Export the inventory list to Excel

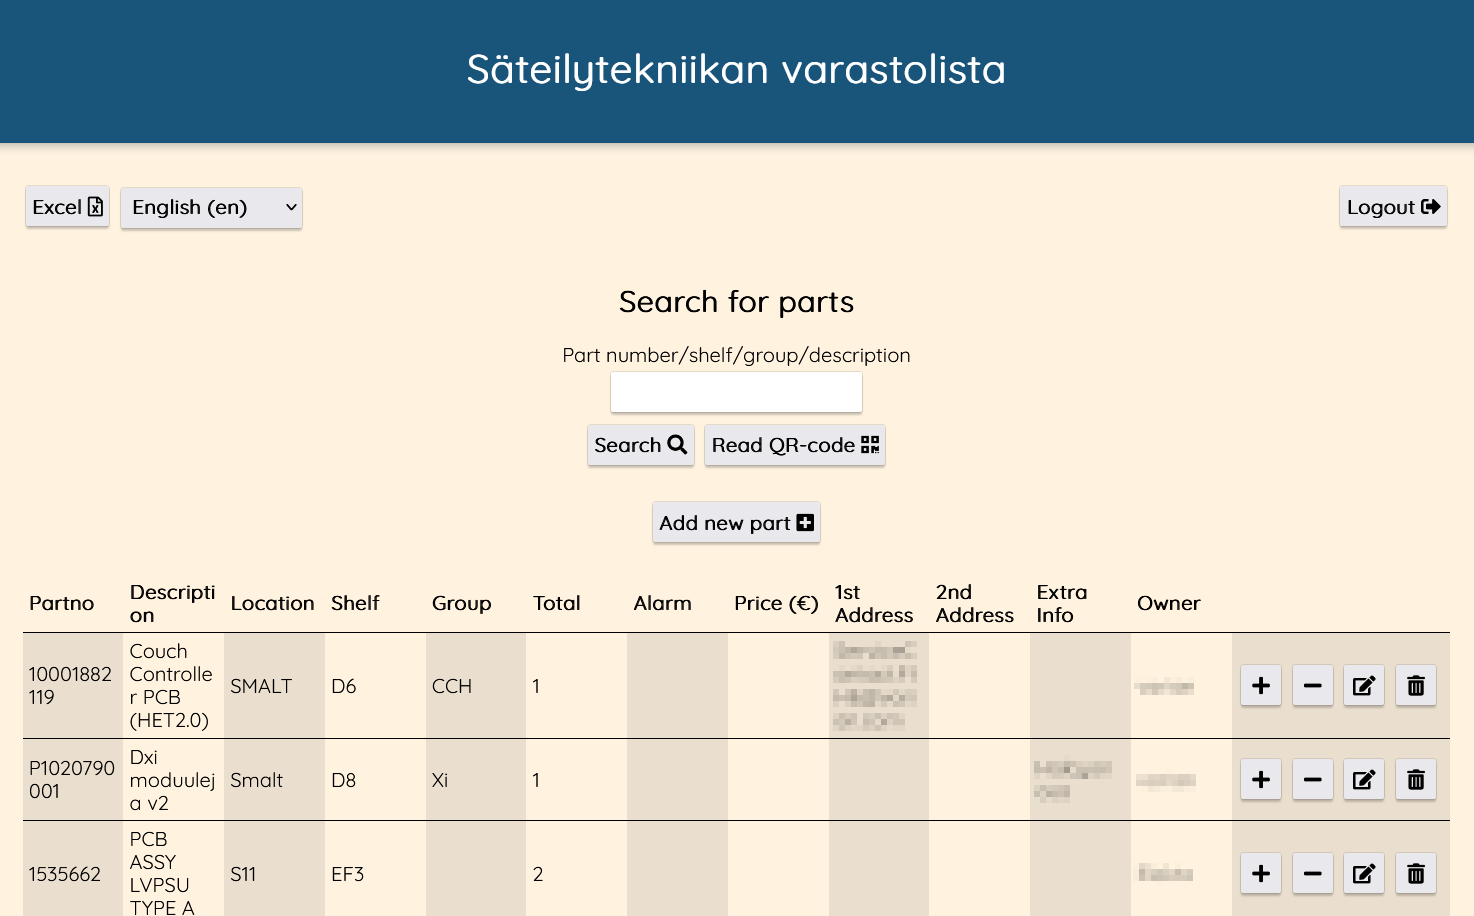point(66,207)
